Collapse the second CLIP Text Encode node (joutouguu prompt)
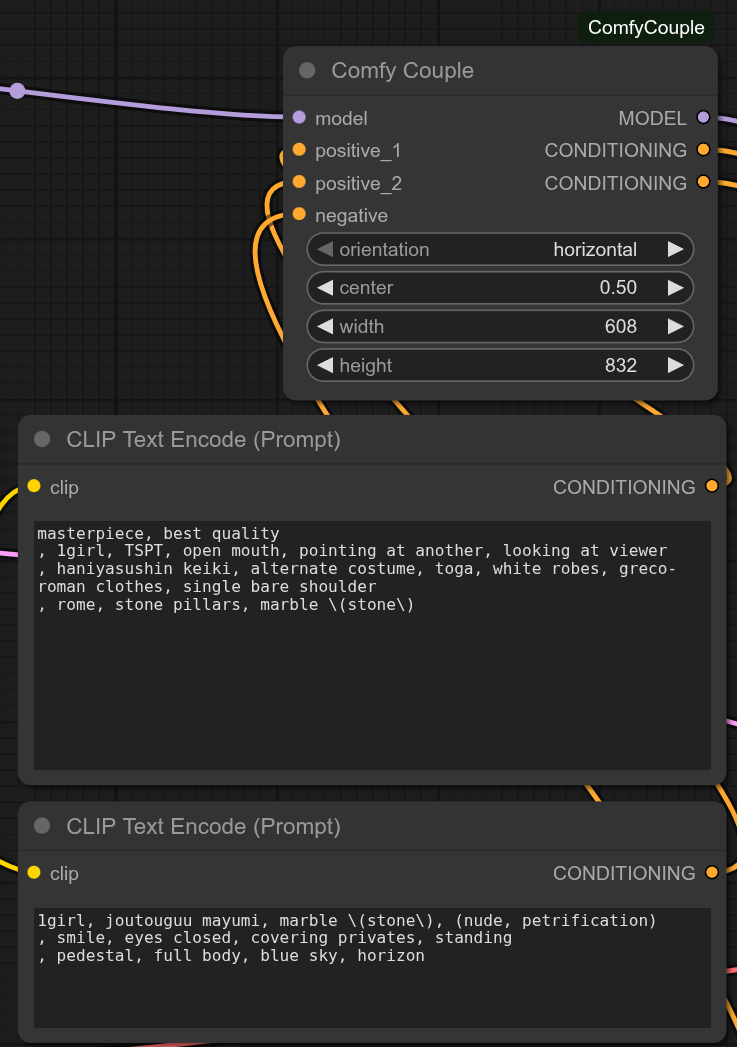Viewport: 737px width, 1047px height. click(42, 825)
